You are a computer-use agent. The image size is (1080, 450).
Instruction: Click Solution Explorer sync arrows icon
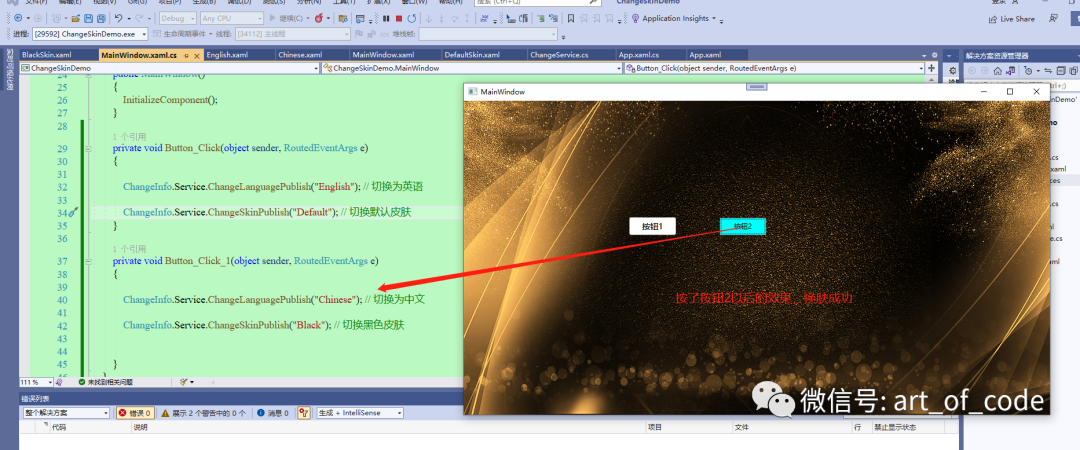(1049, 70)
